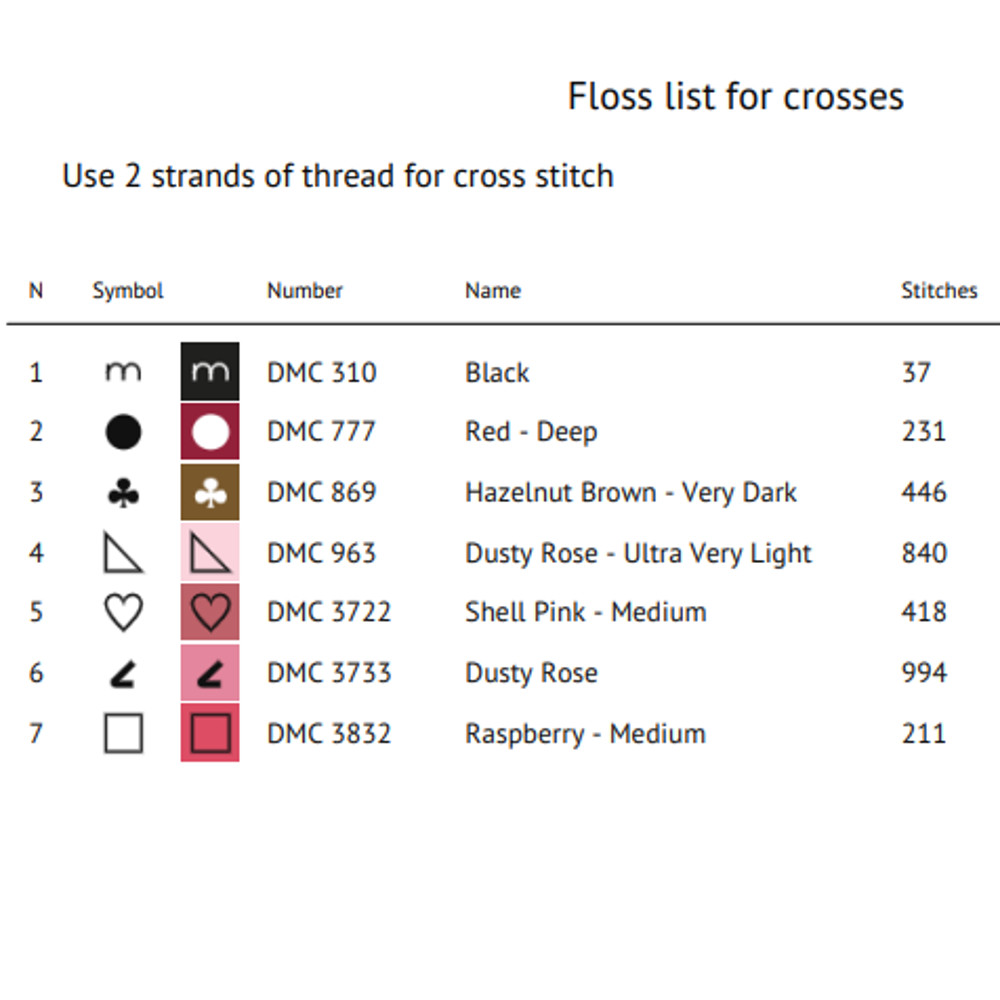Click the dusty rose DMC 3733 swatch
1000x1000 pixels.
click(210, 673)
